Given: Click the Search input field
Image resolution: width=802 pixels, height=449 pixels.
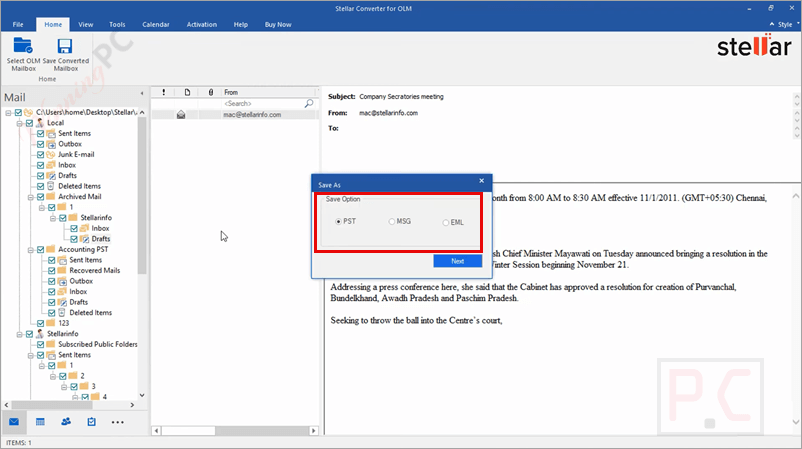Looking at the screenshot, I should pos(263,103).
